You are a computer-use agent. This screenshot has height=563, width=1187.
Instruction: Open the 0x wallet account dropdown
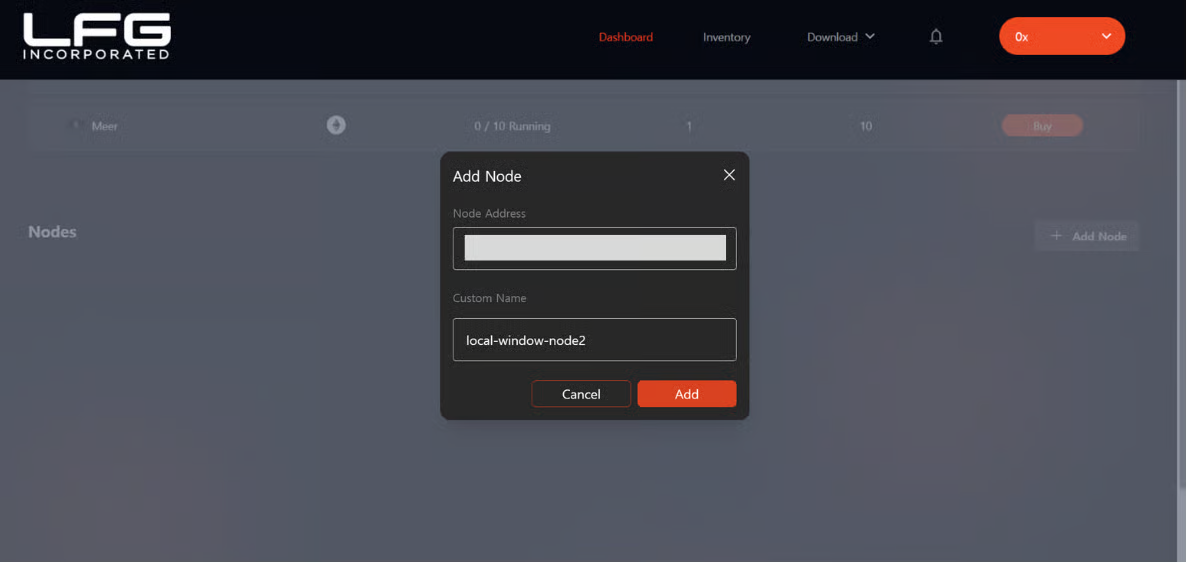coord(1061,37)
